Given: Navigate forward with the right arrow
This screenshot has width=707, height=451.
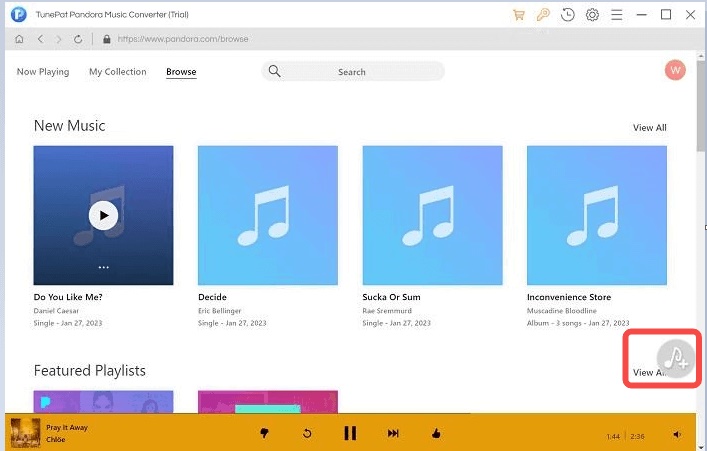Looking at the screenshot, I should (x=59, y=39).
